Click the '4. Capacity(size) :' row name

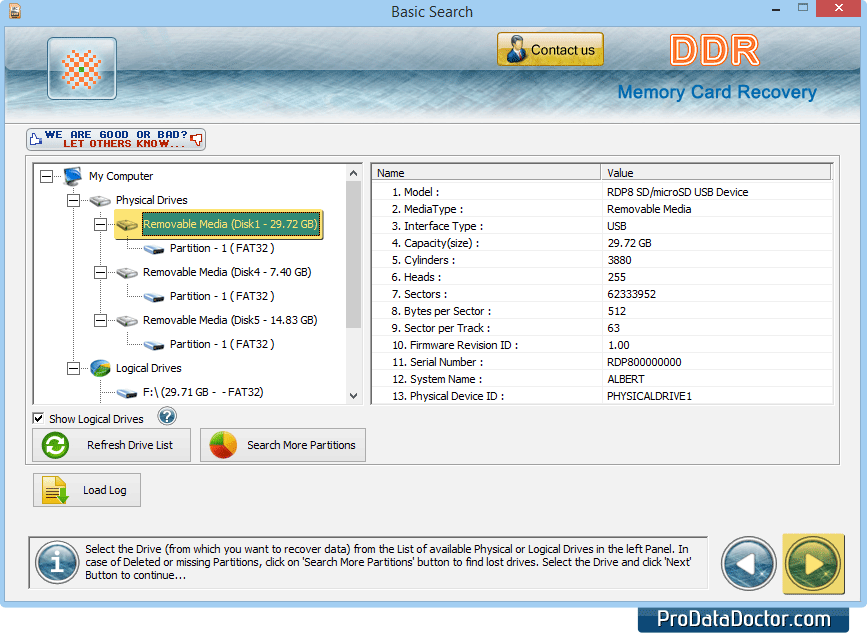point(435,243)
